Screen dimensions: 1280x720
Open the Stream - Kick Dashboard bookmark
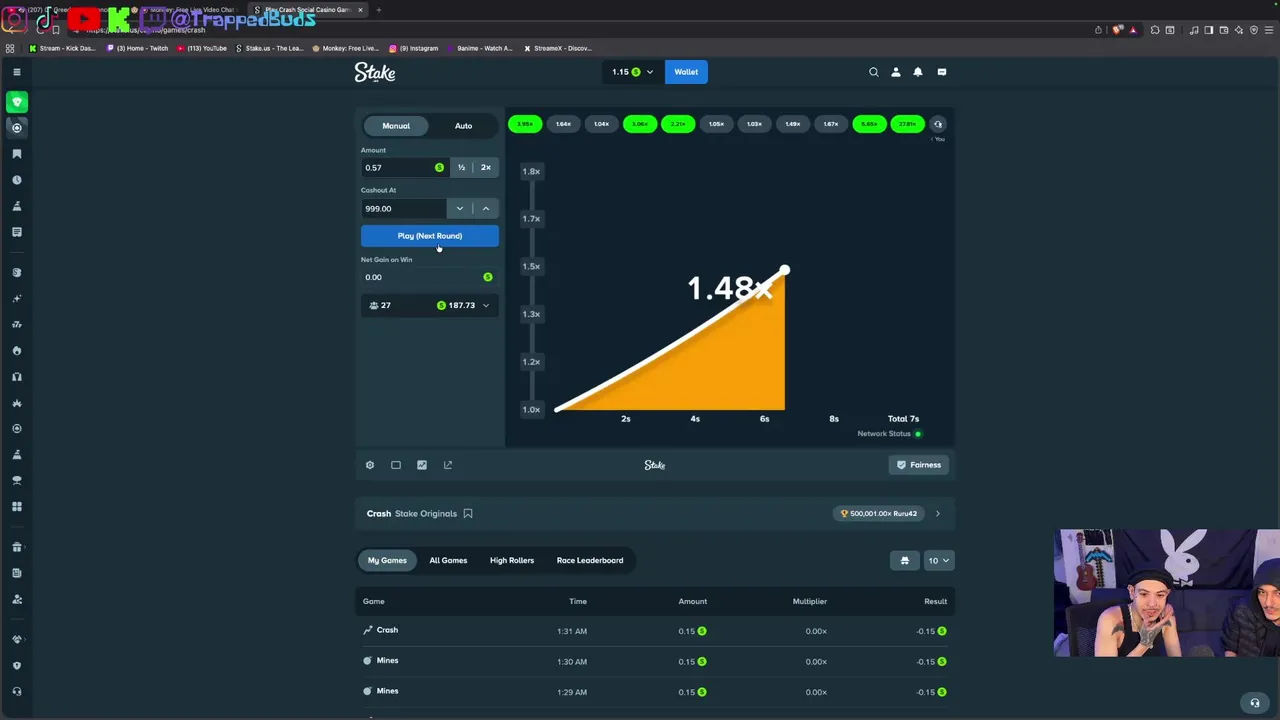tap(63, 48)
